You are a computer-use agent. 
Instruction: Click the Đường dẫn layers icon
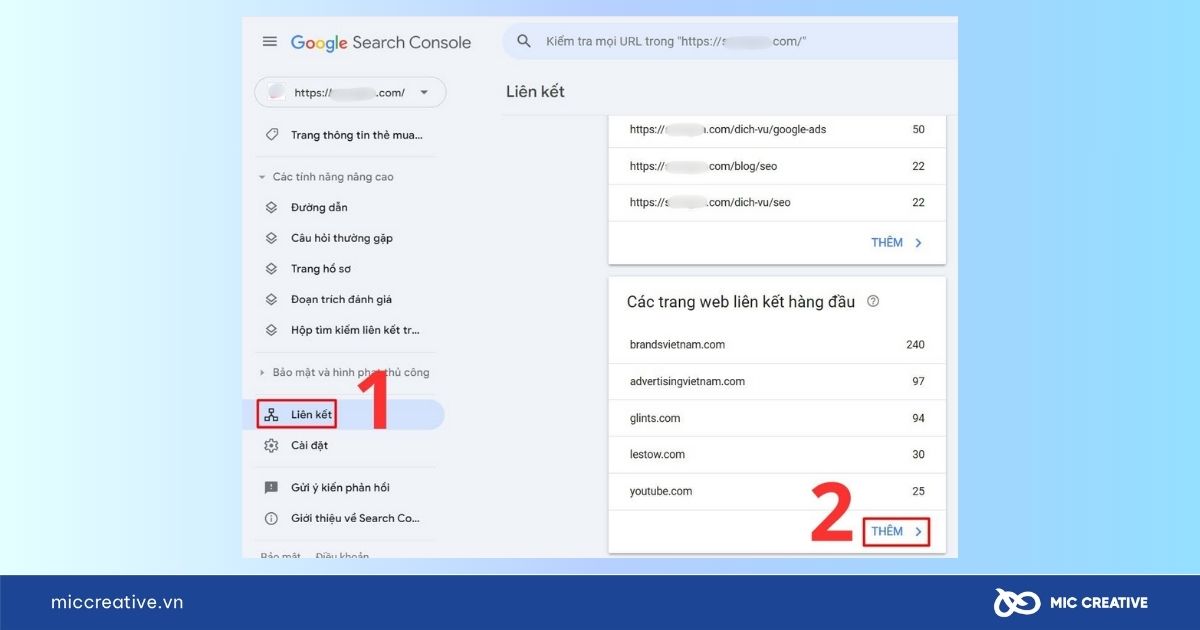(x=271, y=208)
